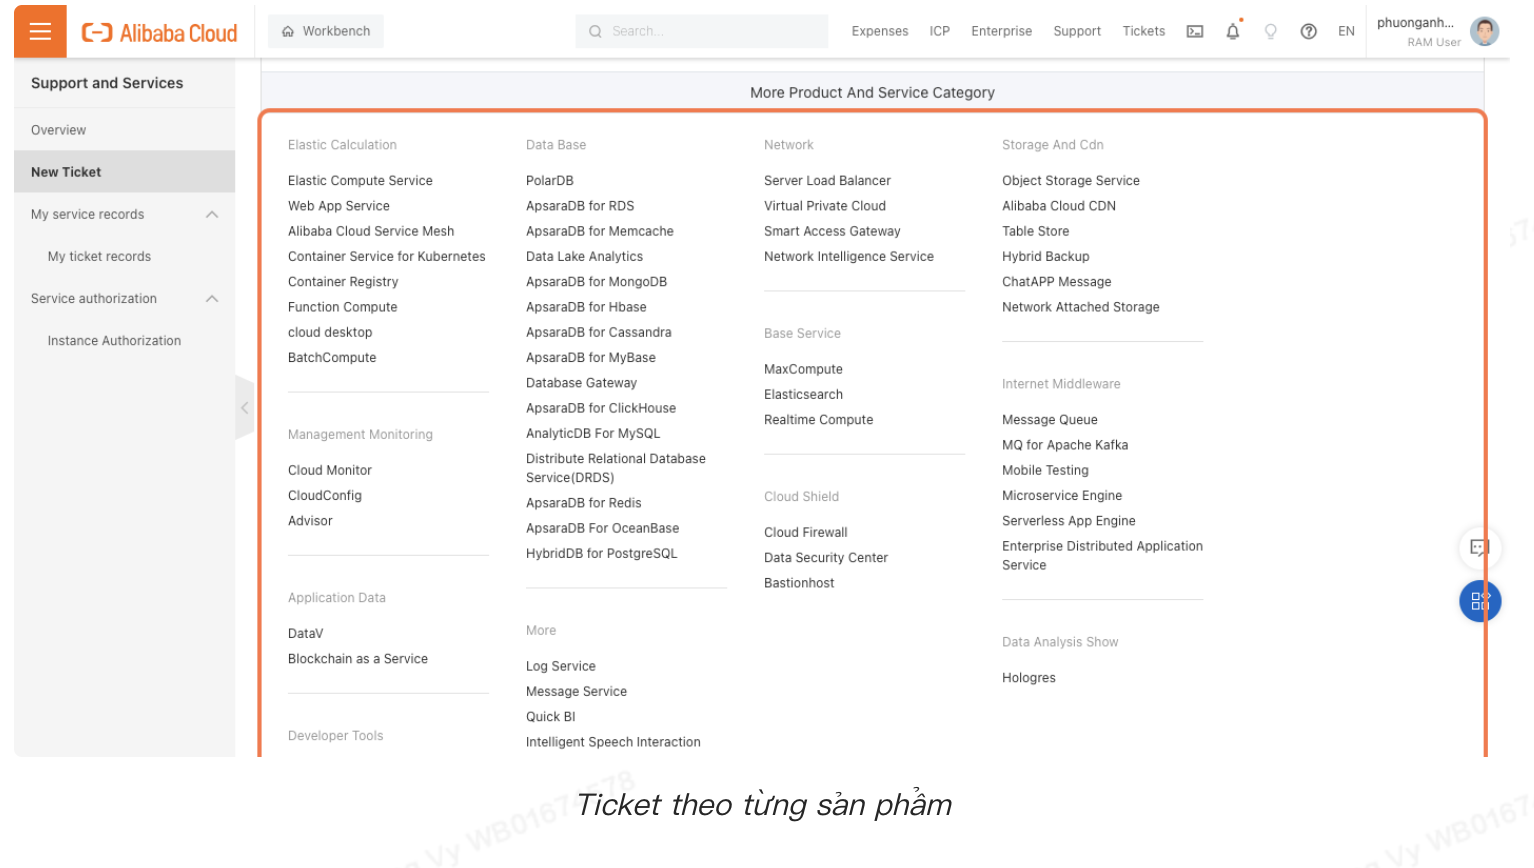Open the Expenses menu item
This screenshot has width=1534, height=868.
point(879,31)
